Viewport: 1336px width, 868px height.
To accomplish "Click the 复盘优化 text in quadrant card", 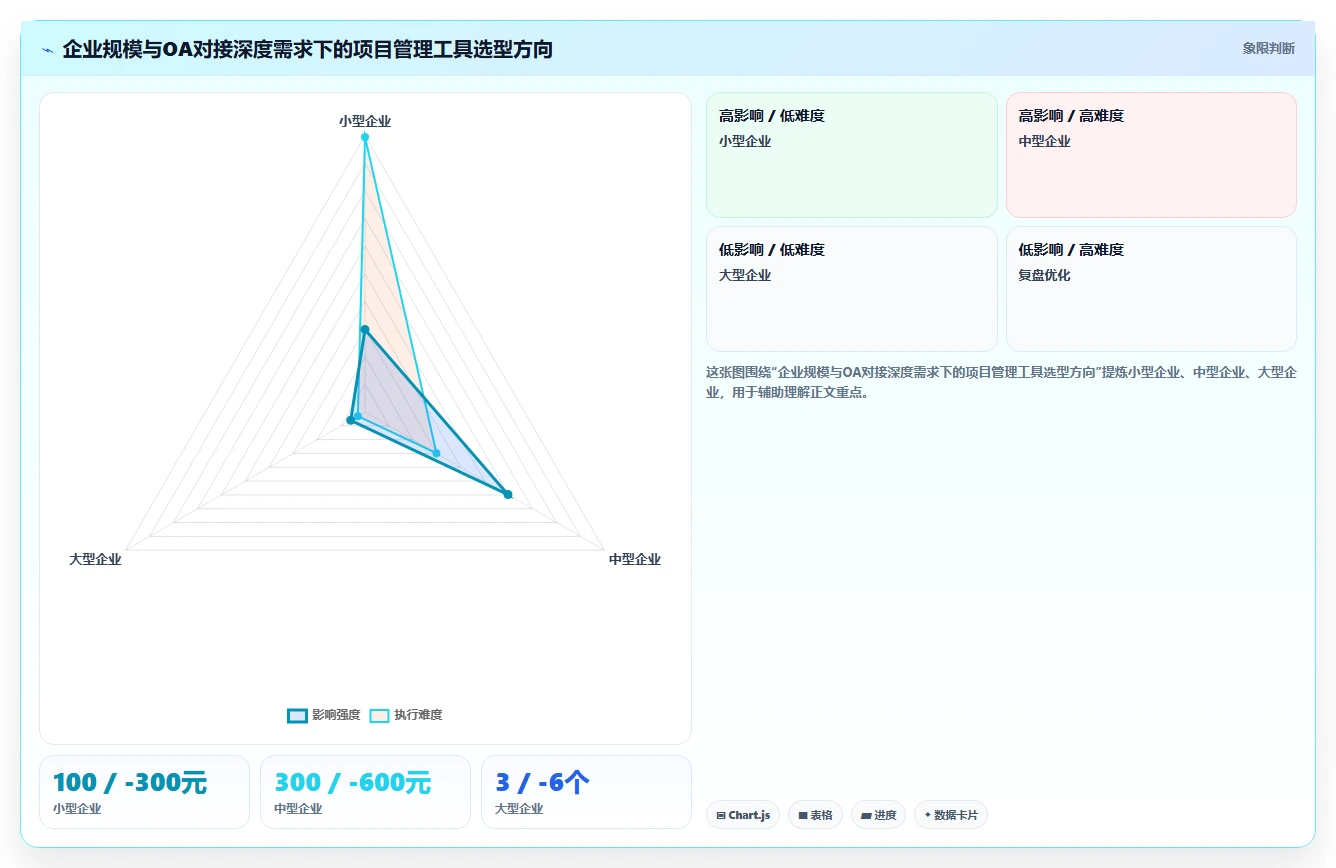I will (1044, 275).
